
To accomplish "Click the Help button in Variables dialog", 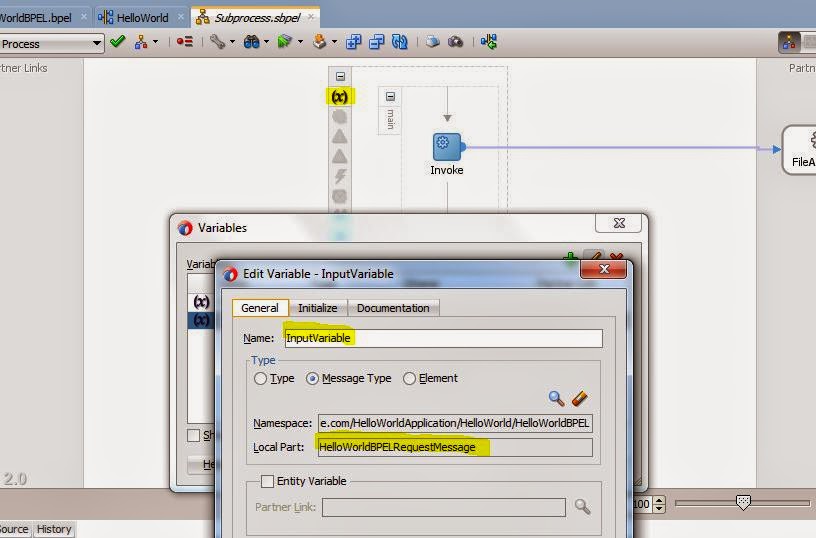I will tap(202, 464).
